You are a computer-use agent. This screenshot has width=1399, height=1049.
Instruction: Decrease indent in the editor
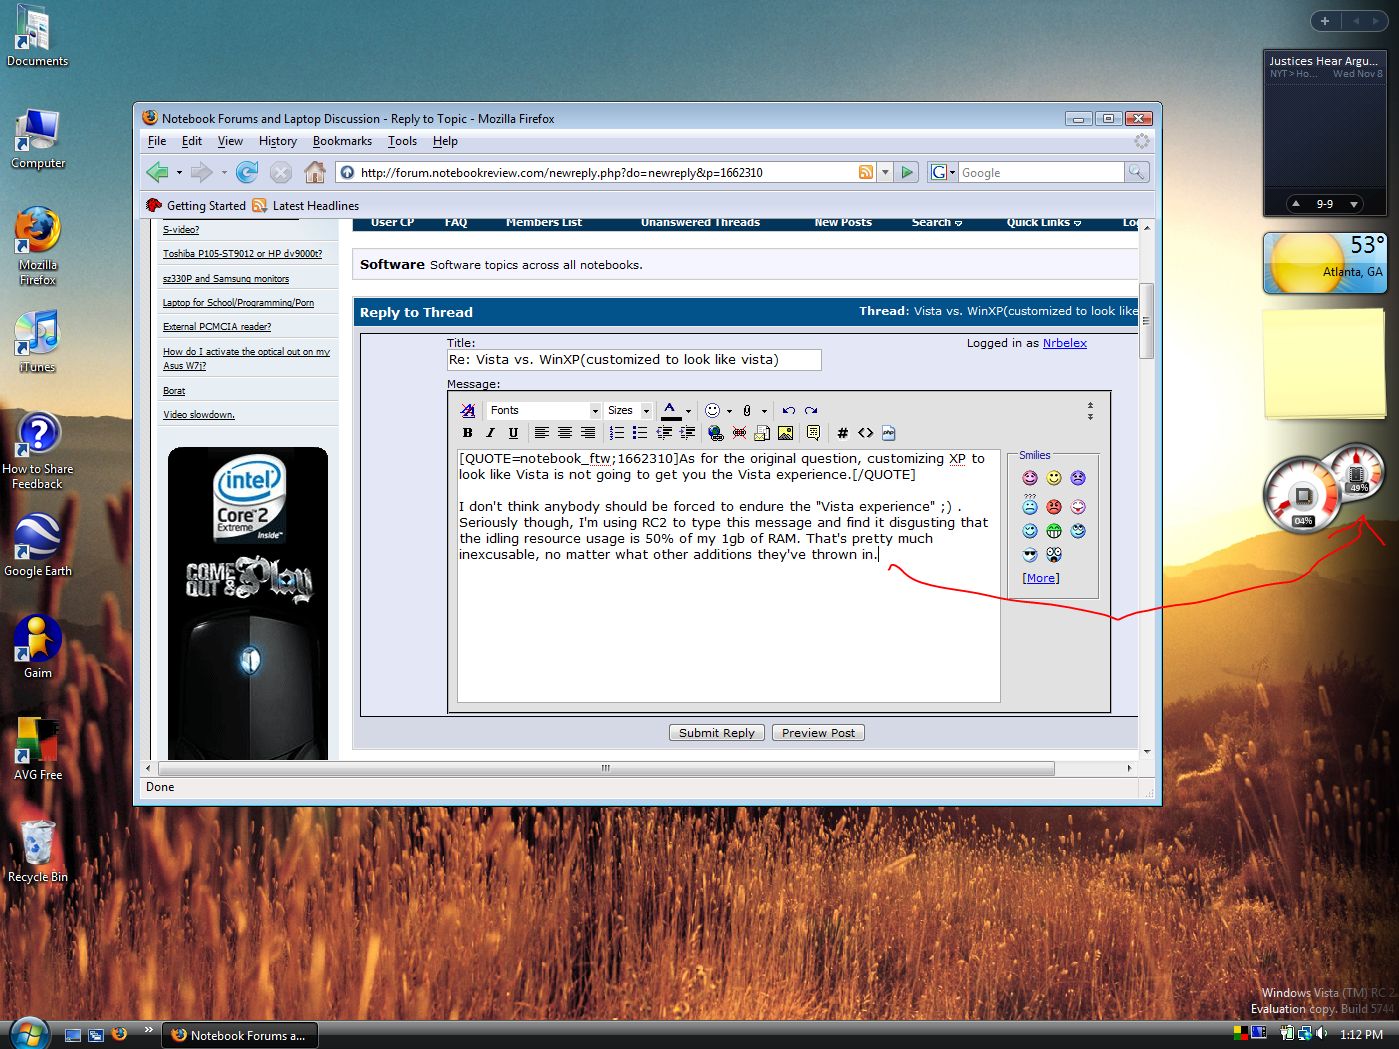point(663,433)
